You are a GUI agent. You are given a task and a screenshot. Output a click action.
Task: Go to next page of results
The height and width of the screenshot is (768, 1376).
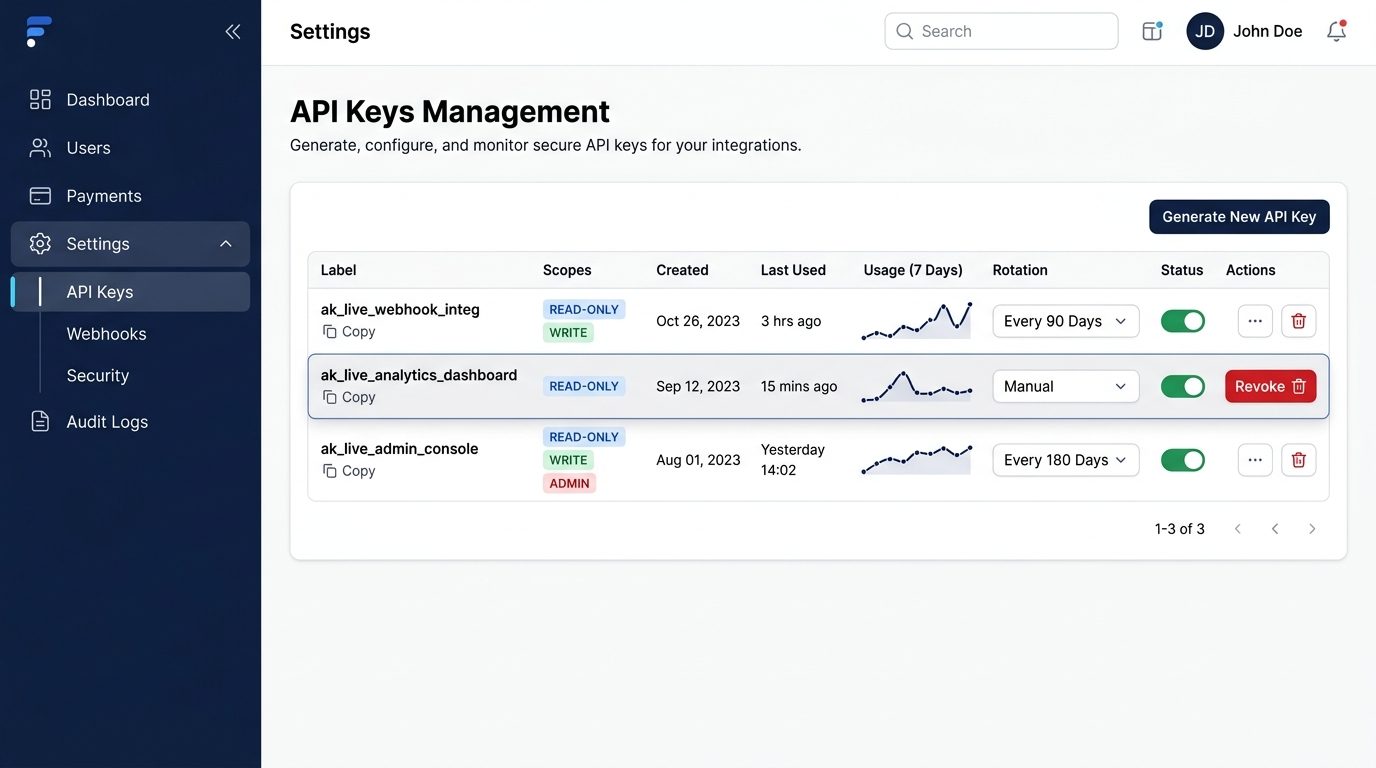(x=1312, y=529)
